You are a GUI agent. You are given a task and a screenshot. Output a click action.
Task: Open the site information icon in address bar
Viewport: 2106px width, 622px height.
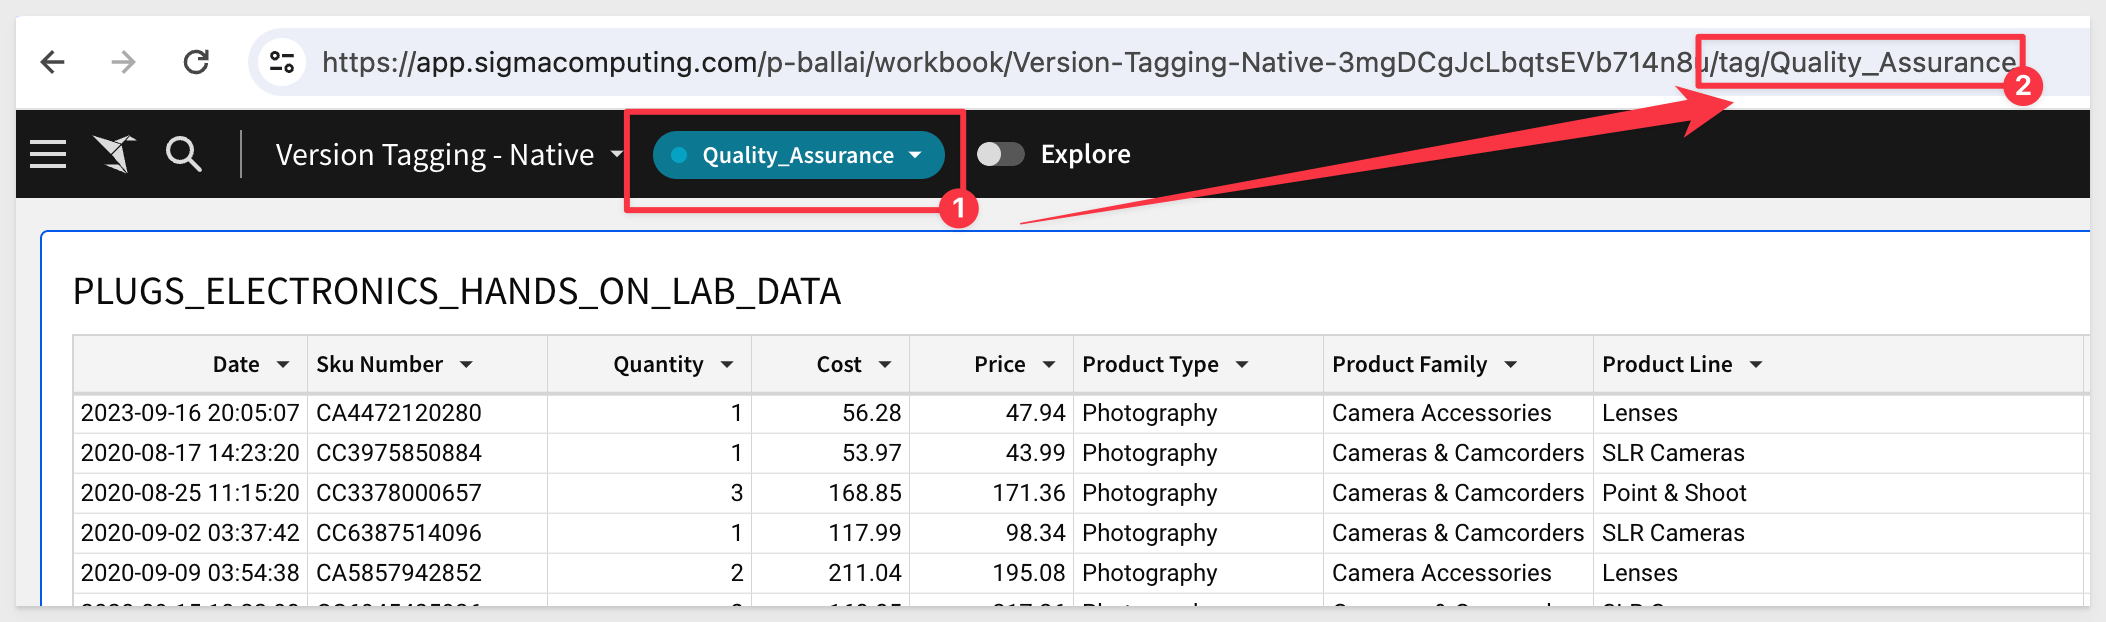pos(282,63)
